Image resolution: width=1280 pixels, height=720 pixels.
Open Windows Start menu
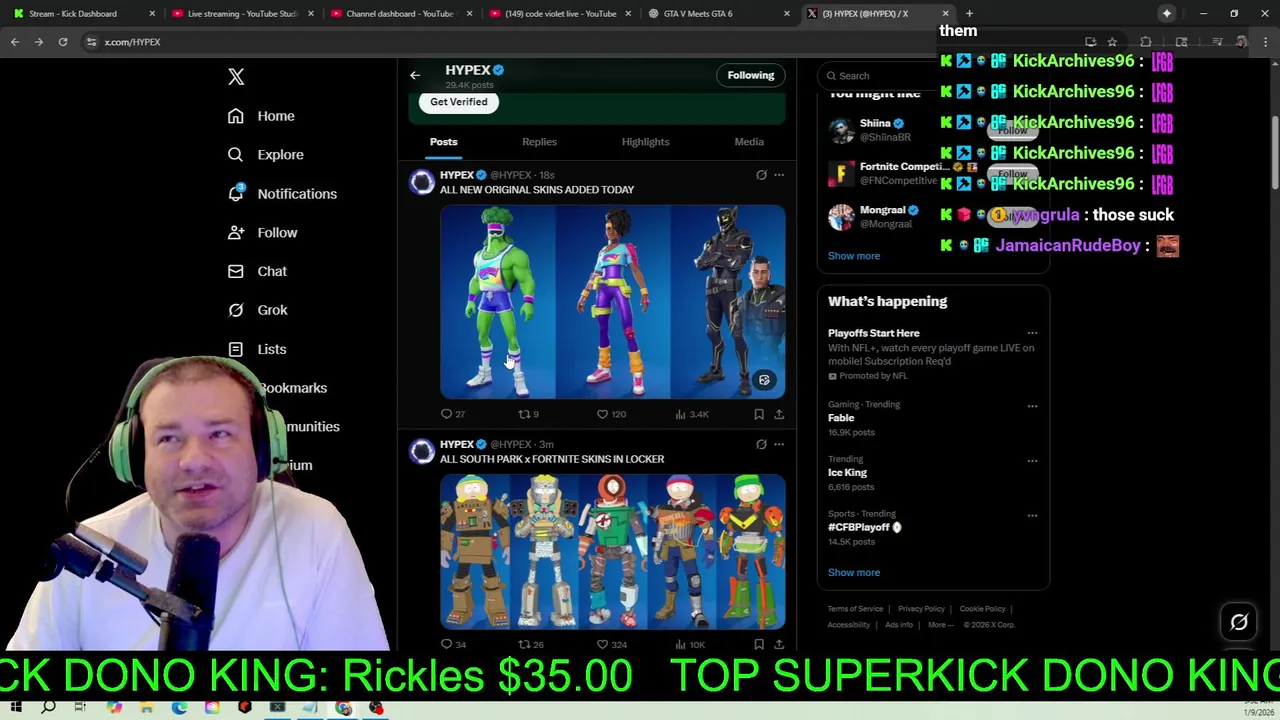coord(17,708)
